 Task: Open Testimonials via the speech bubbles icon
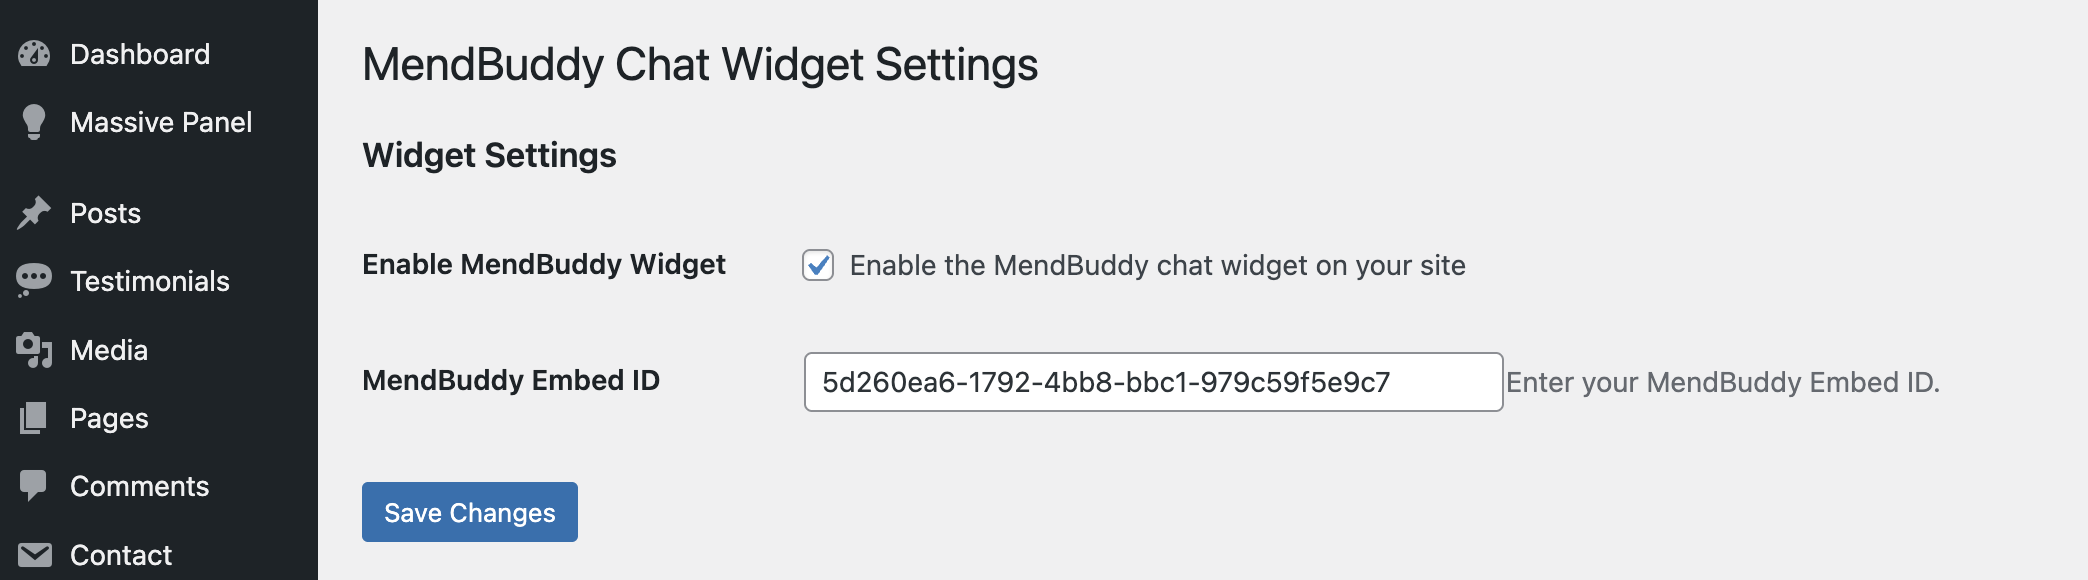pos(34,281)
